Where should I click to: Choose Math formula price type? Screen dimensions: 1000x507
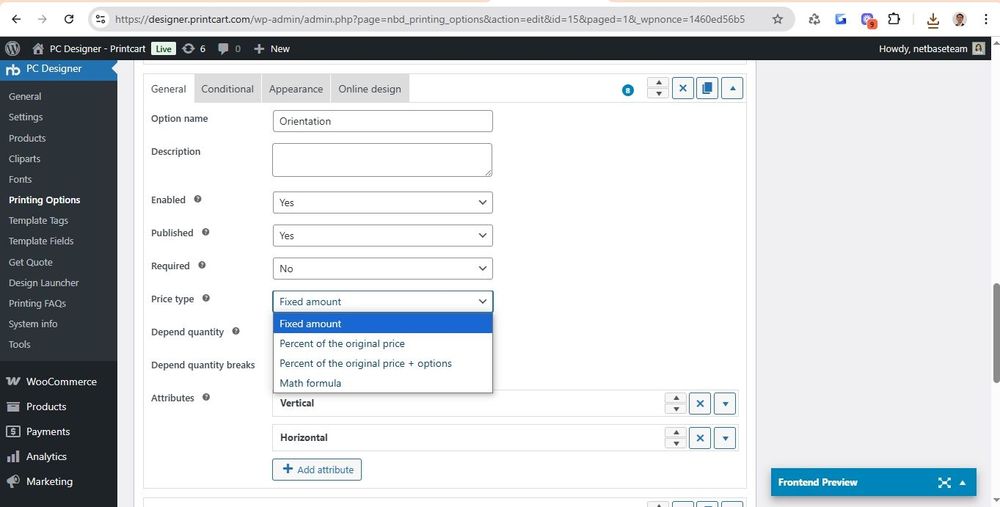(x=310, y=383)
